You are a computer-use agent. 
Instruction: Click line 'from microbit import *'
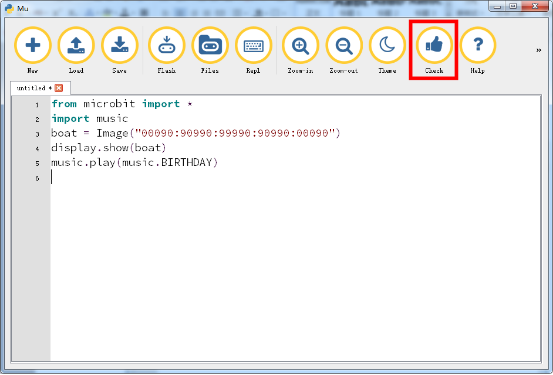click(122, 104)
